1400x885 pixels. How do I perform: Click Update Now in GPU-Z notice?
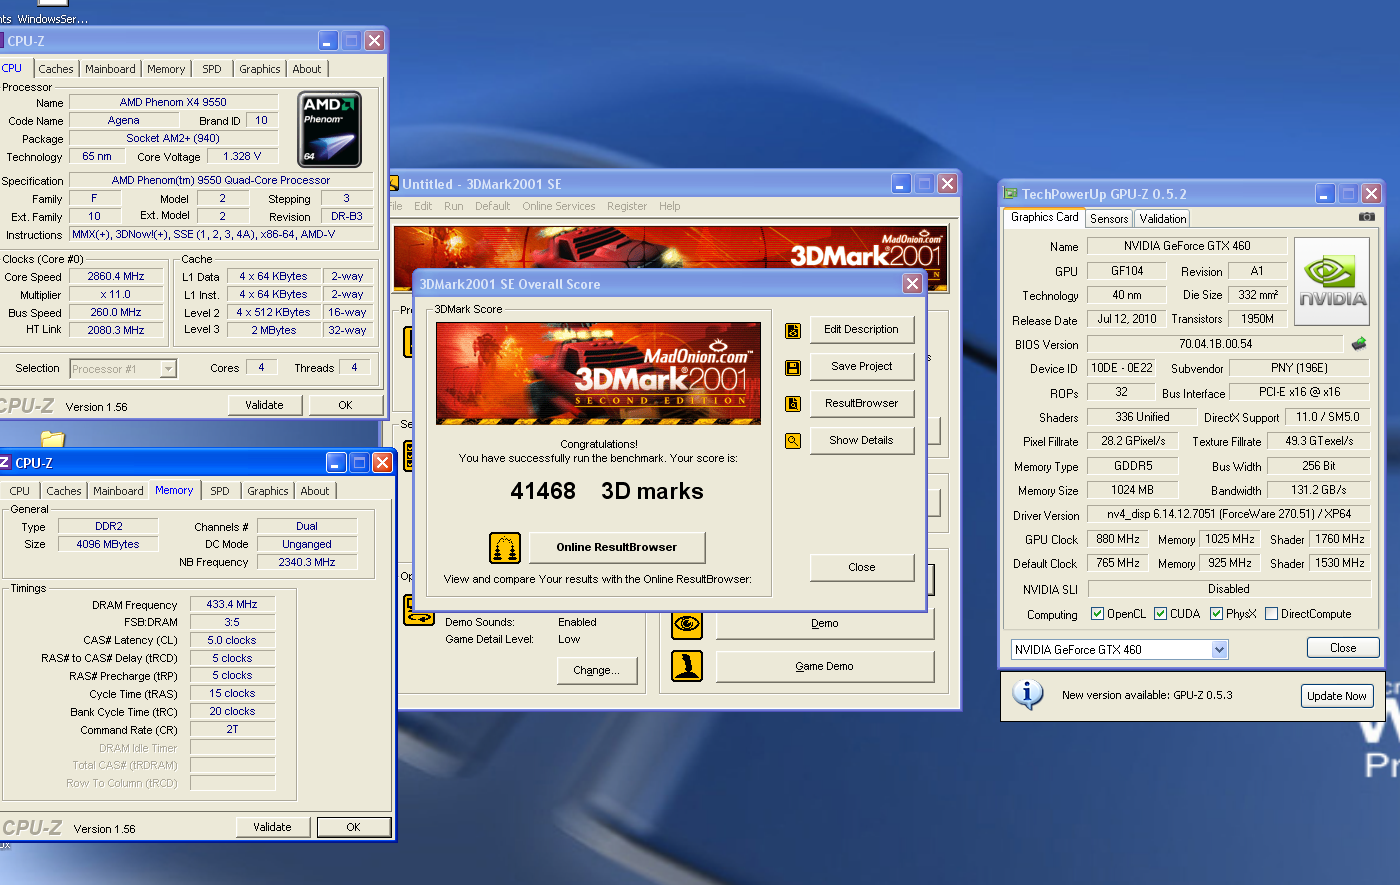pyautogui.click(x=1337, y=696)
